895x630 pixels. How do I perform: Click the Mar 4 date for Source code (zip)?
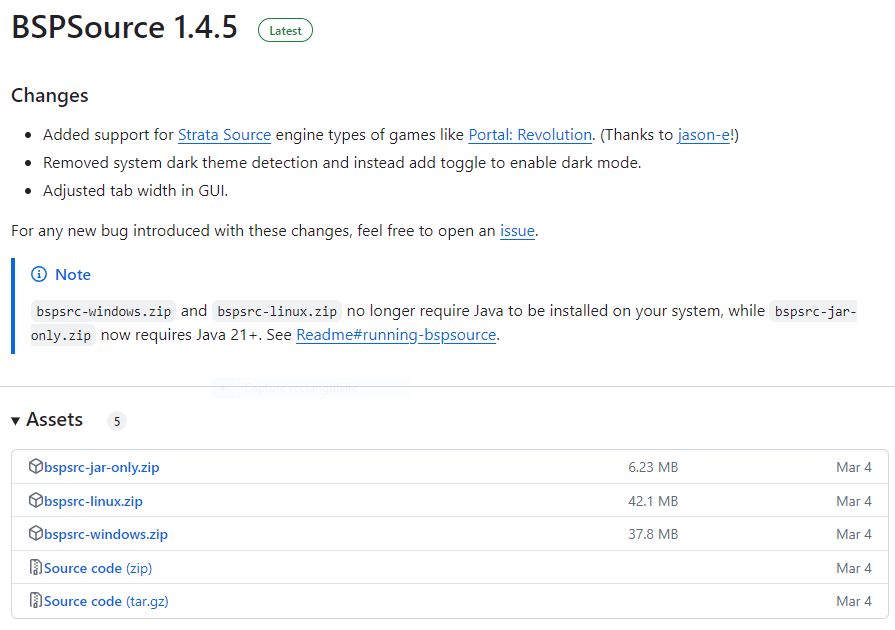click(854, 568)
